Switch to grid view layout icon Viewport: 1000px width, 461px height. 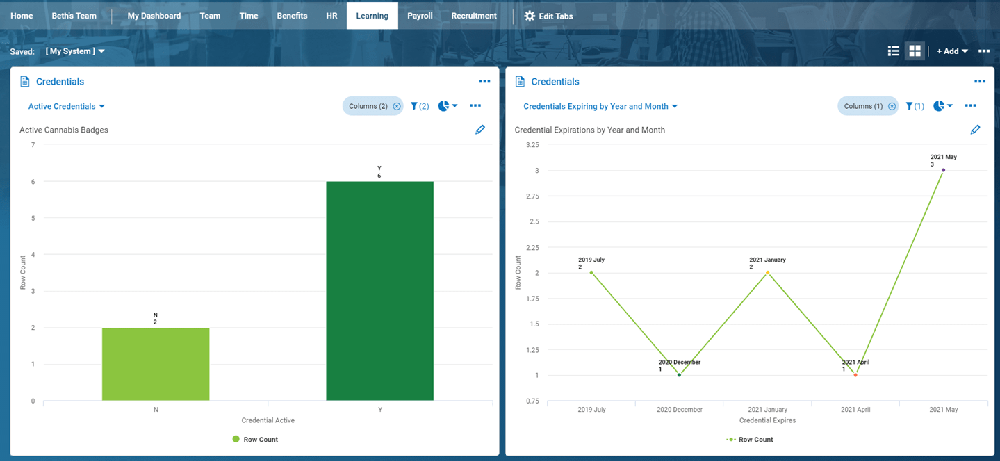(915, 51)
